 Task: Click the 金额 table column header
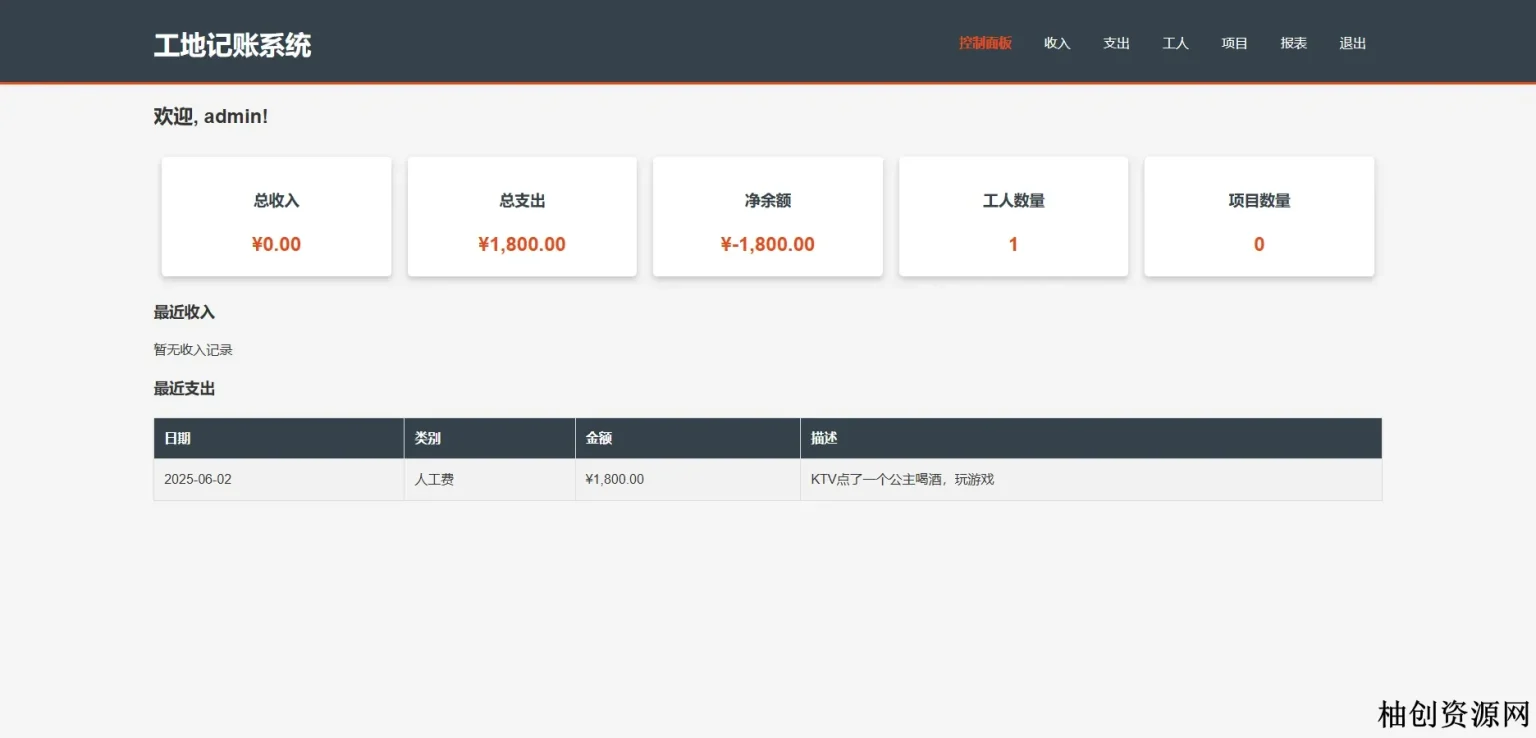coord(599,438)
